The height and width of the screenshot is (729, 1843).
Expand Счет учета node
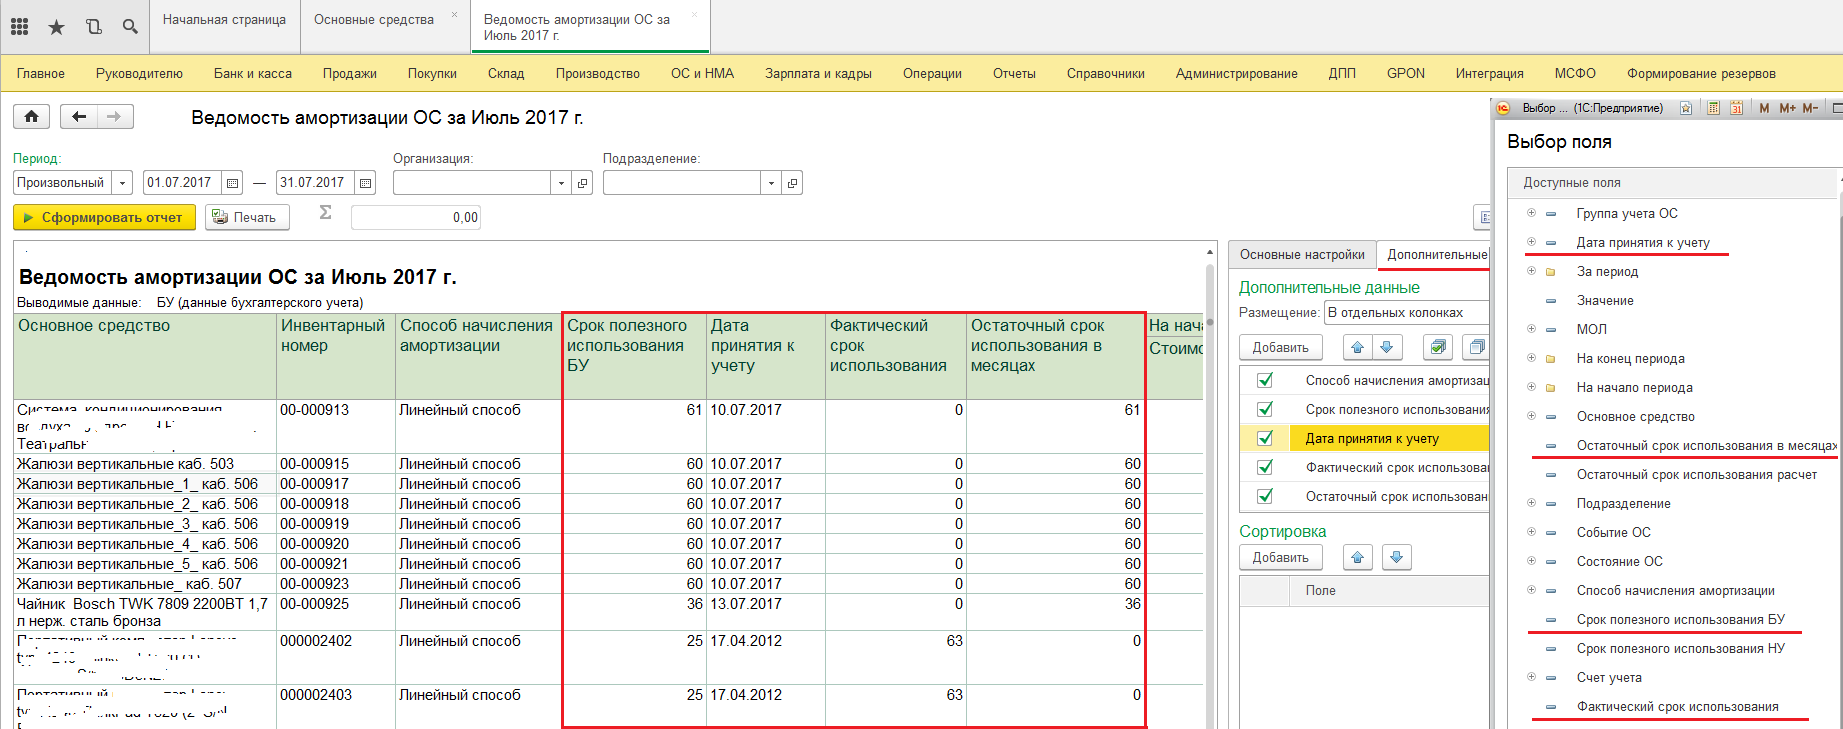click(1531, 676)
